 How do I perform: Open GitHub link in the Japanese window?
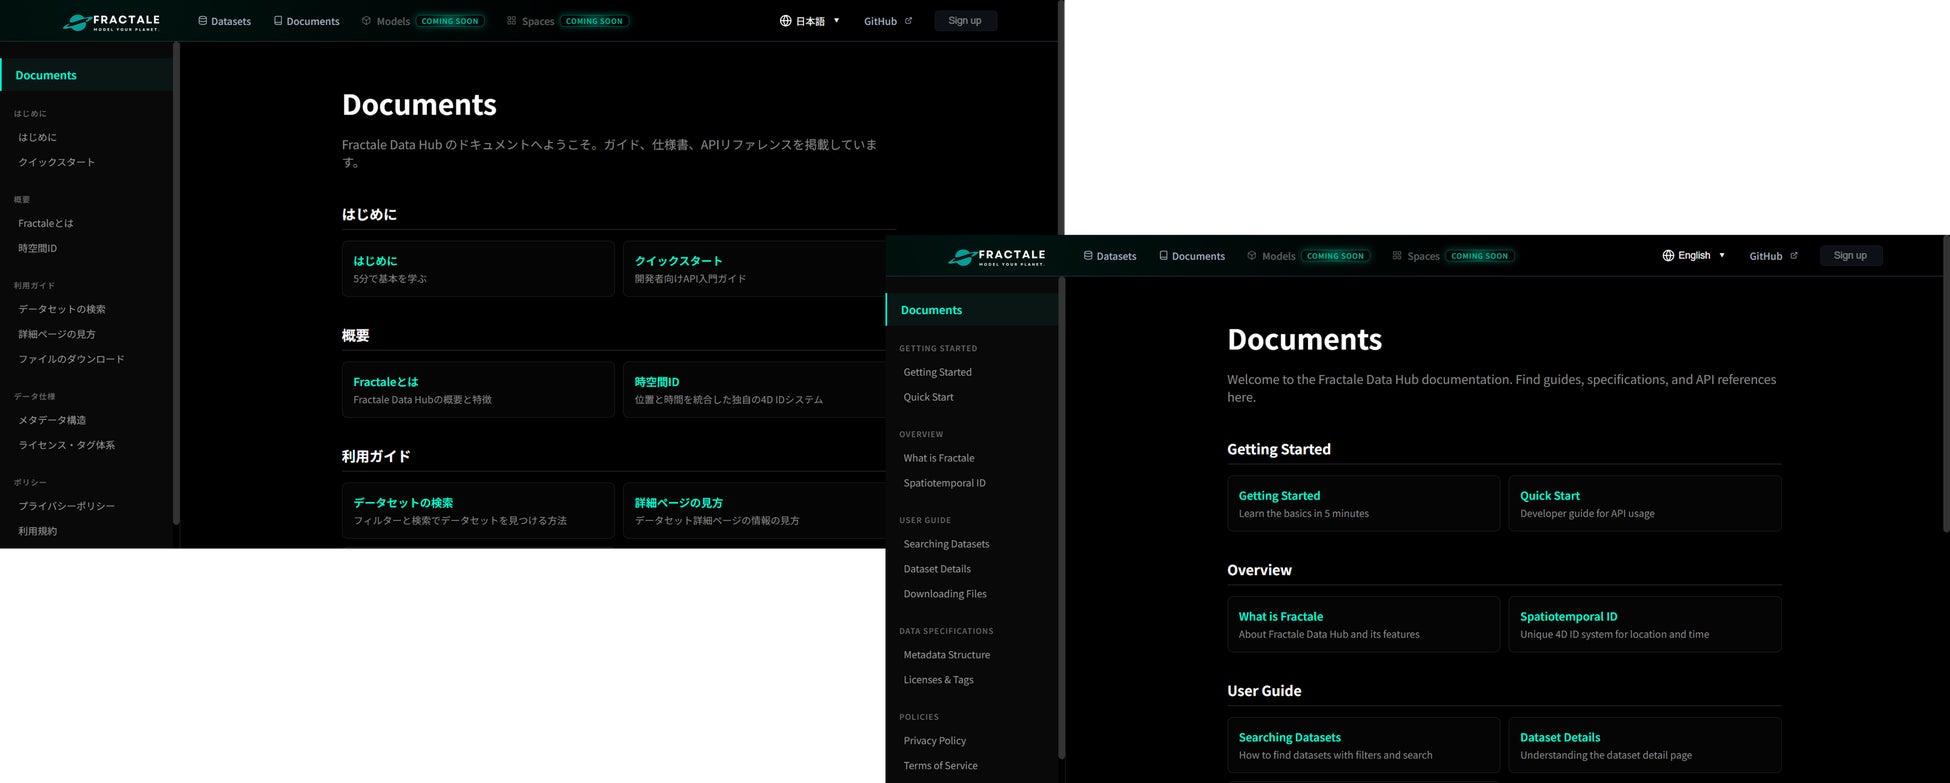(881, 21)
